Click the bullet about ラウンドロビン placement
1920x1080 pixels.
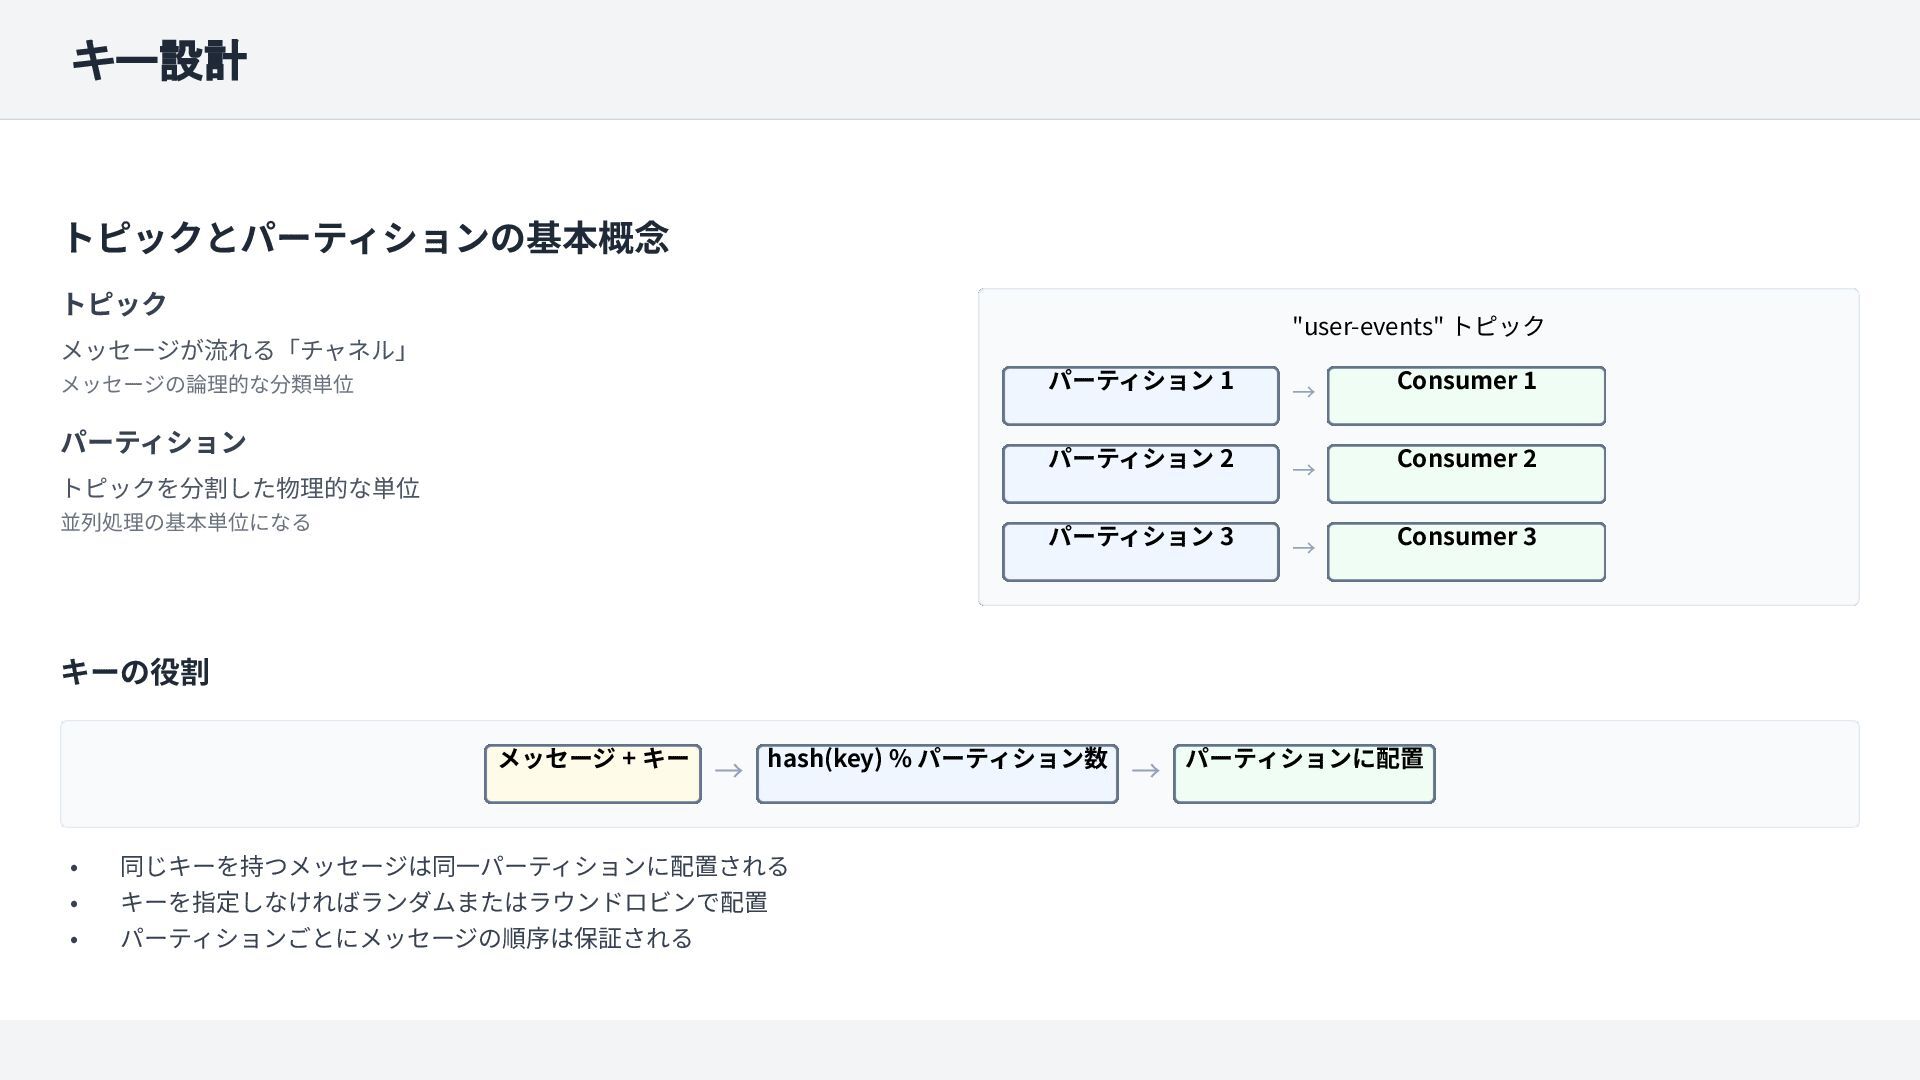click(x=443, y=902)
